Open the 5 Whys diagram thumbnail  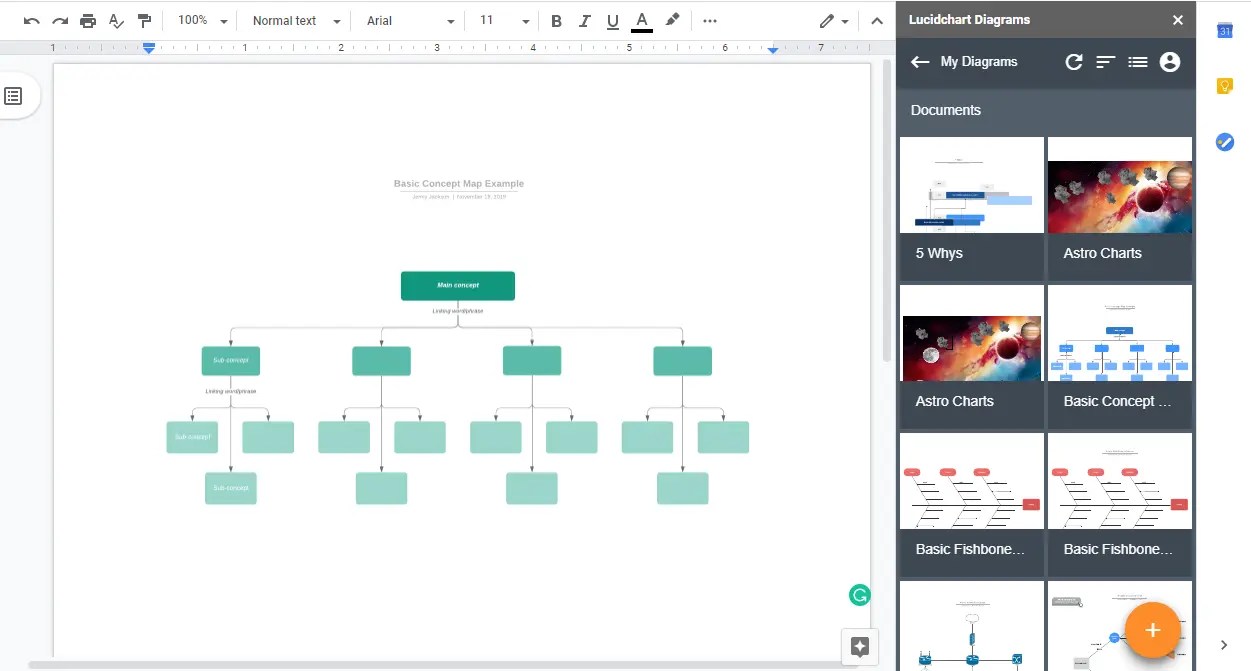[972, 185]
